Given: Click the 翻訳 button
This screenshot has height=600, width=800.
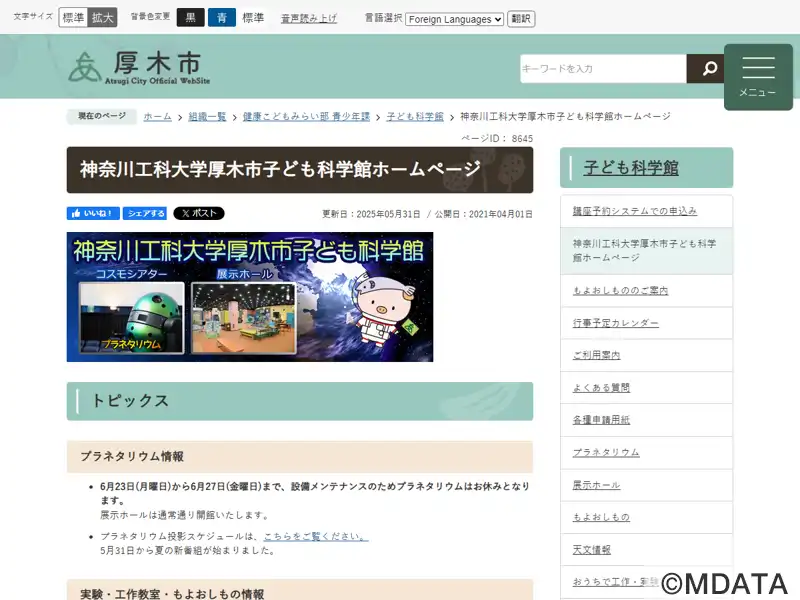Looking at the screenshot, I should pyautogui.click(x=521, y=19).
